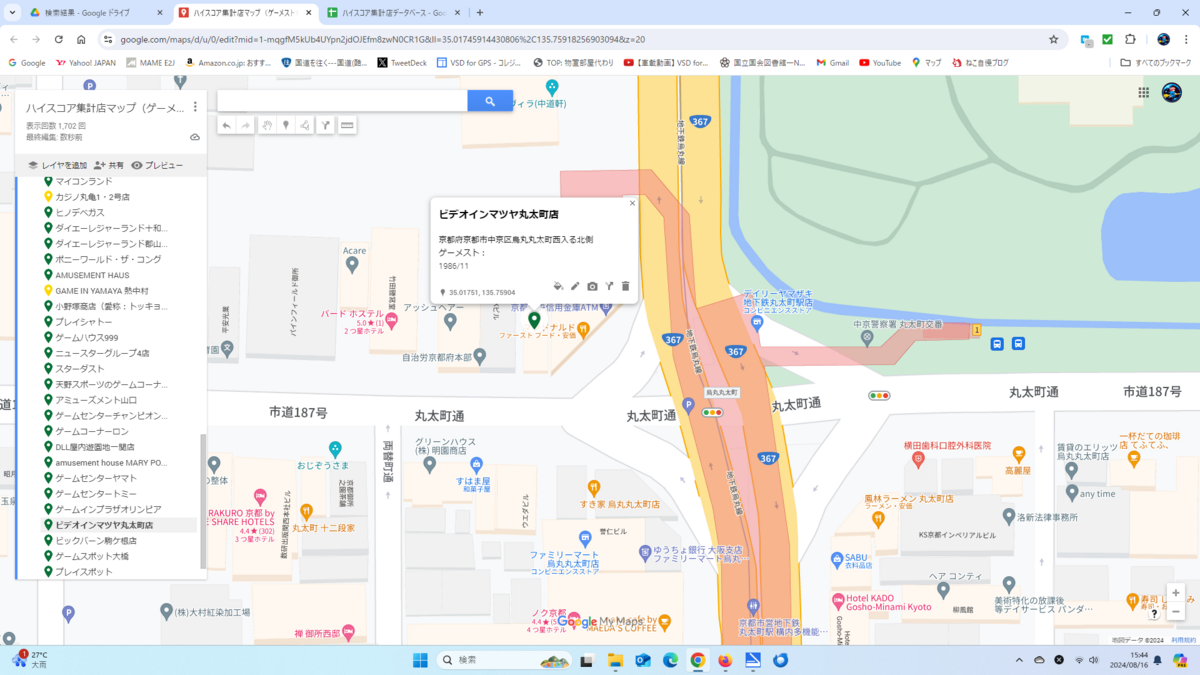Image resolution: width=1200 pixels, height=675 pixels.
Task: Click the map help question mark button
Action: point(1154,614)
